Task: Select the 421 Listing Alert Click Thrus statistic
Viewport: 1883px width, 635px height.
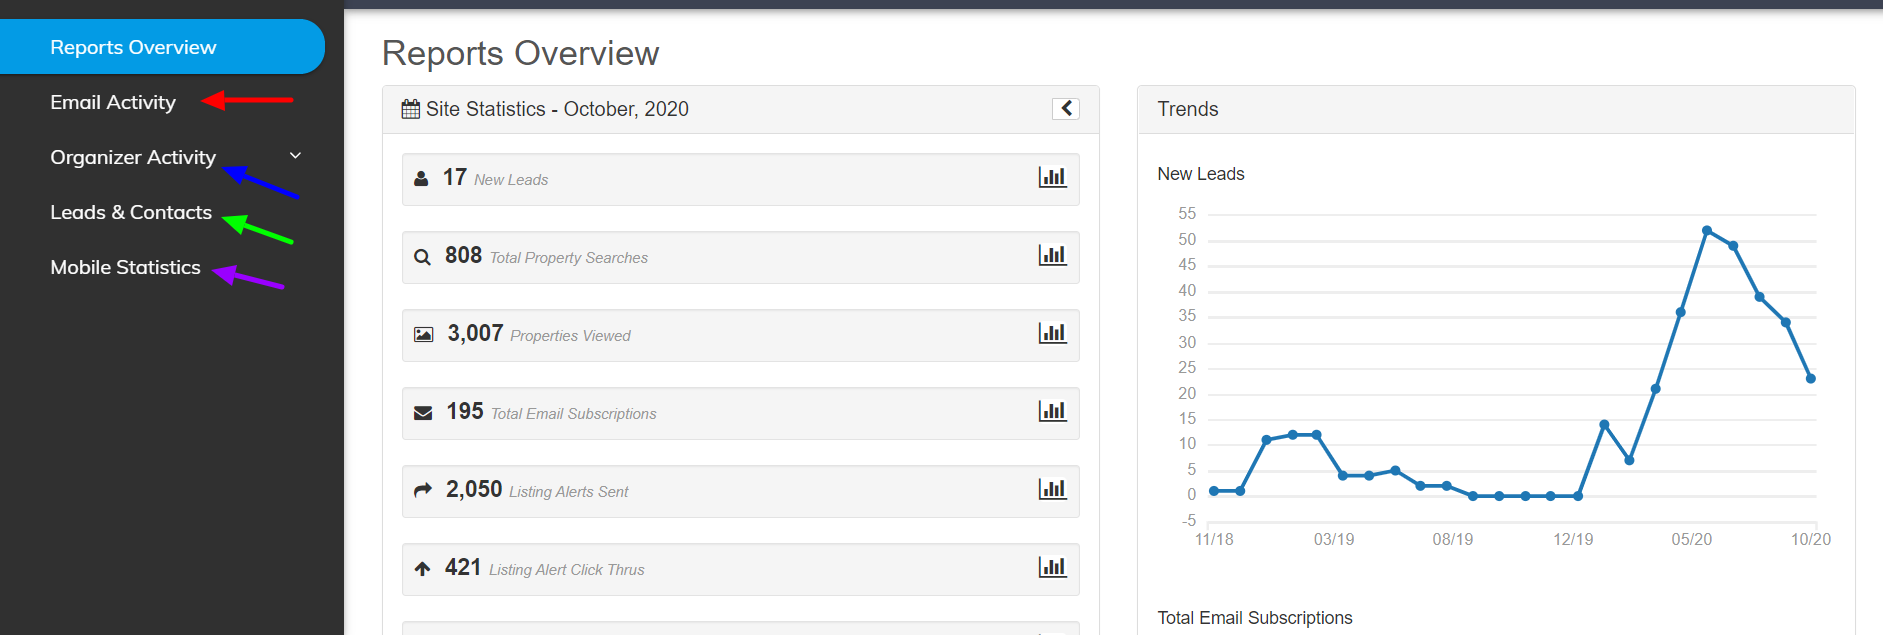Action: tap(741, 569)
